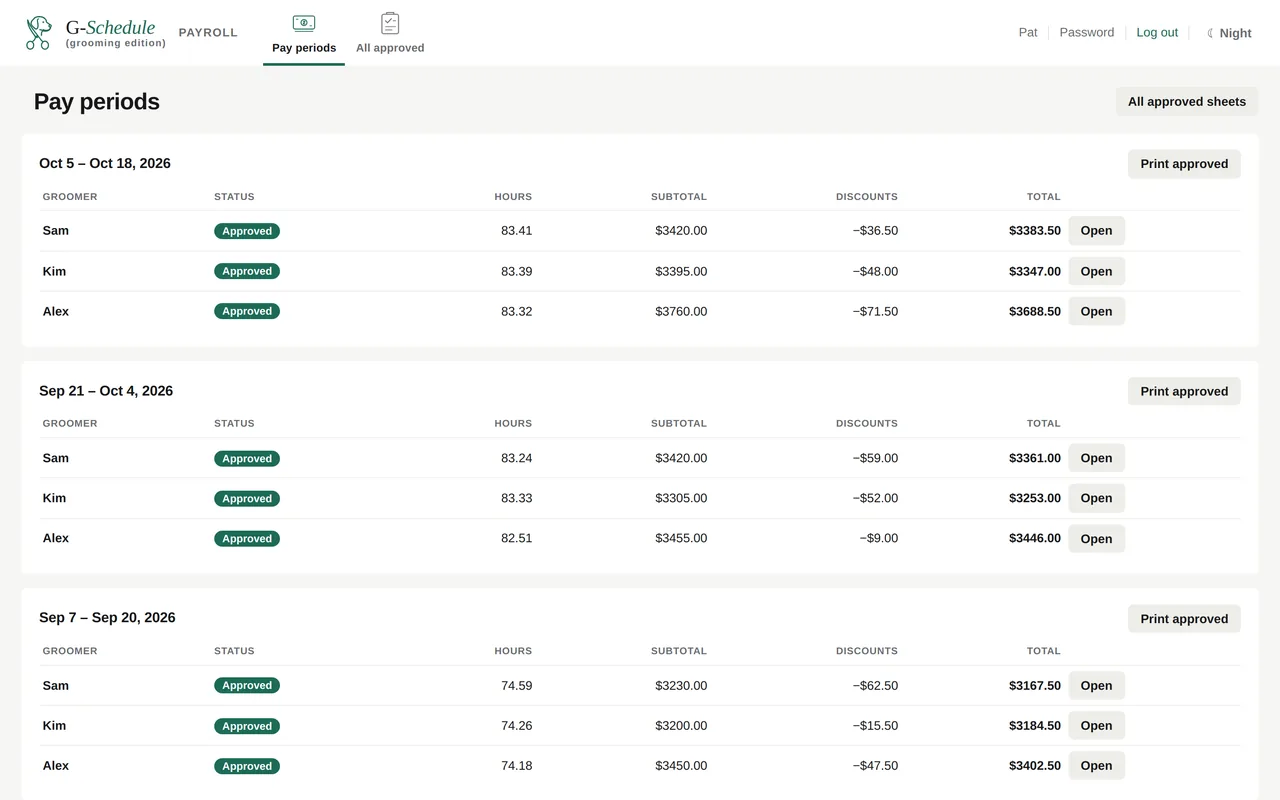Viewport: 1280px width, 800px height.
Task: Click the $3450.00 subtotal cell
Action: click(x=681, y=766)
